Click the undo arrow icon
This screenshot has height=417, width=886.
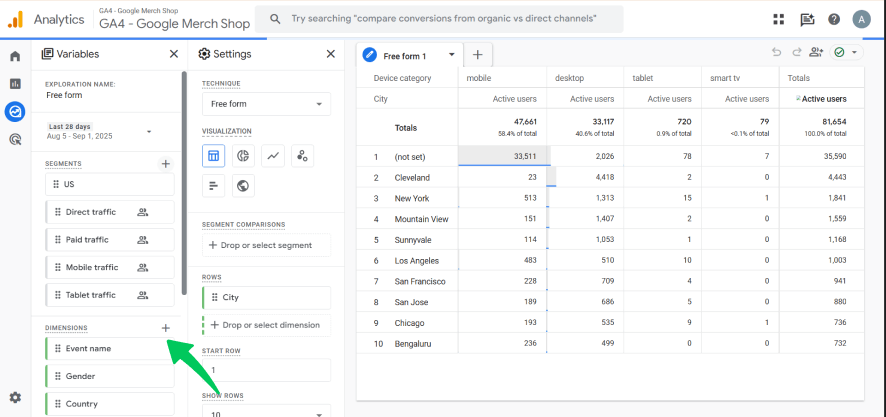(777, 53)
